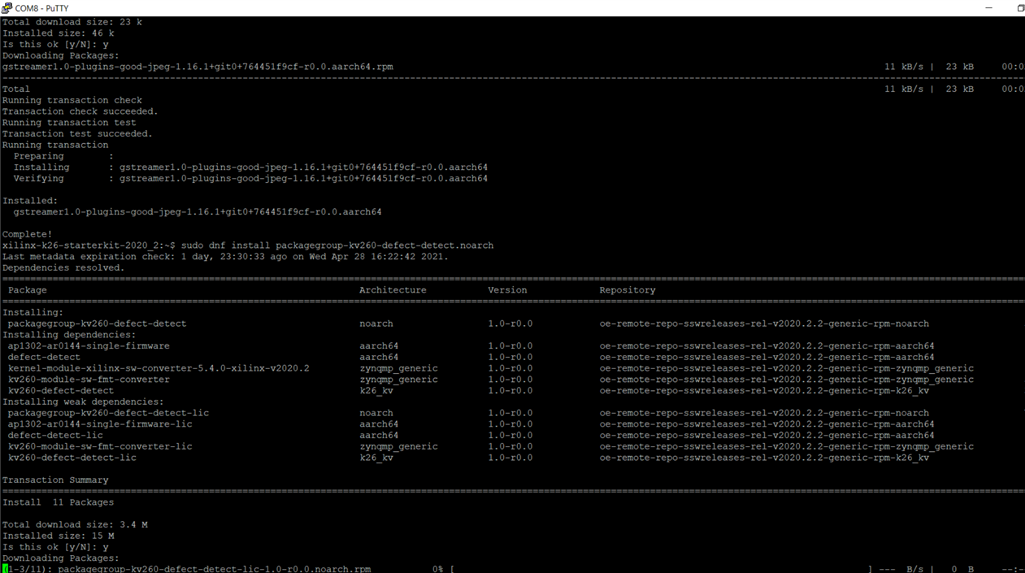Viewport: 1025px width, 573px height.
Task: Click the kv260-module-sw-fmt-converter package name
Action: point(88,380)
